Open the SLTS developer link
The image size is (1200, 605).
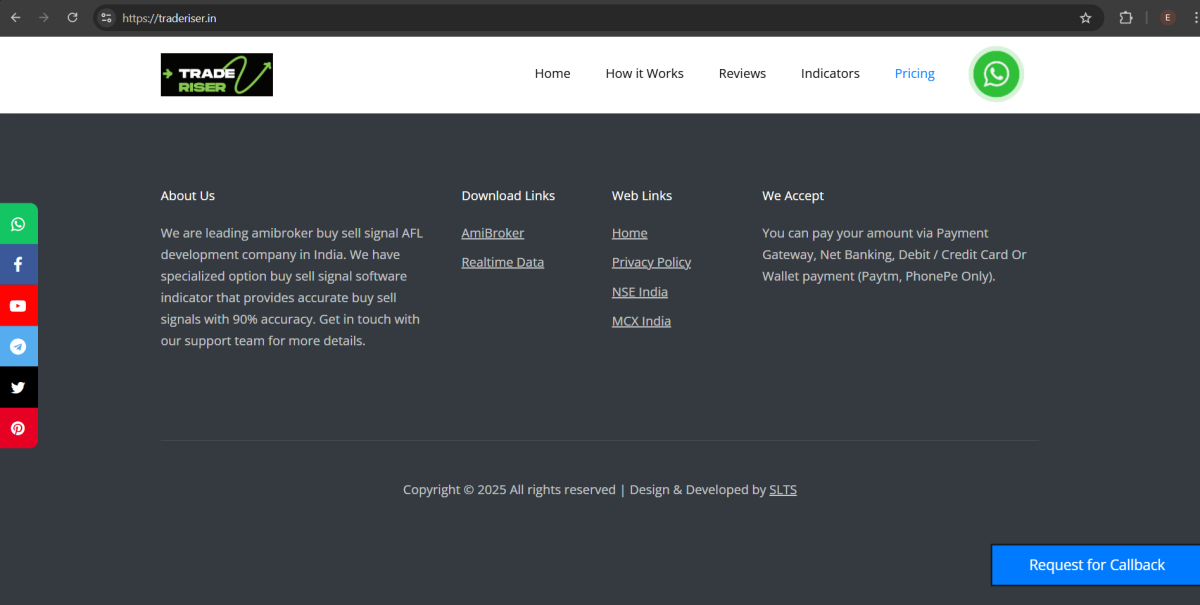782,489
